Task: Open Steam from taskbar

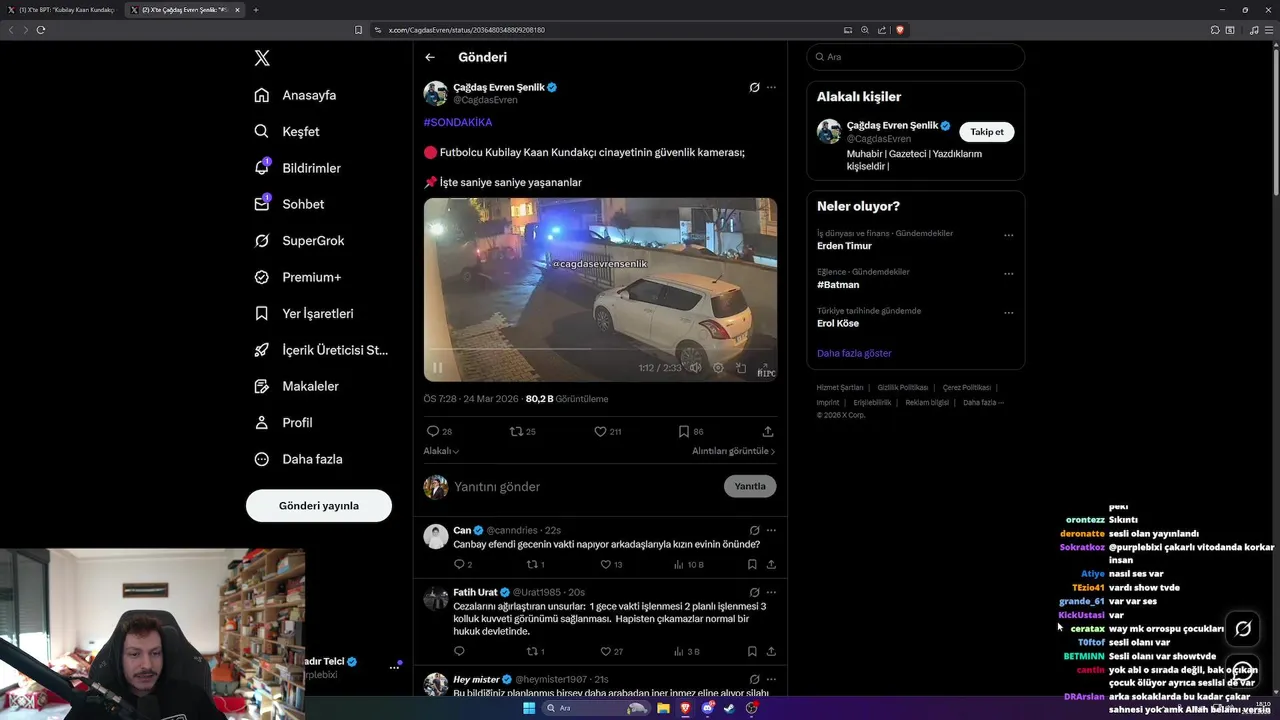Action: [729, 708]
